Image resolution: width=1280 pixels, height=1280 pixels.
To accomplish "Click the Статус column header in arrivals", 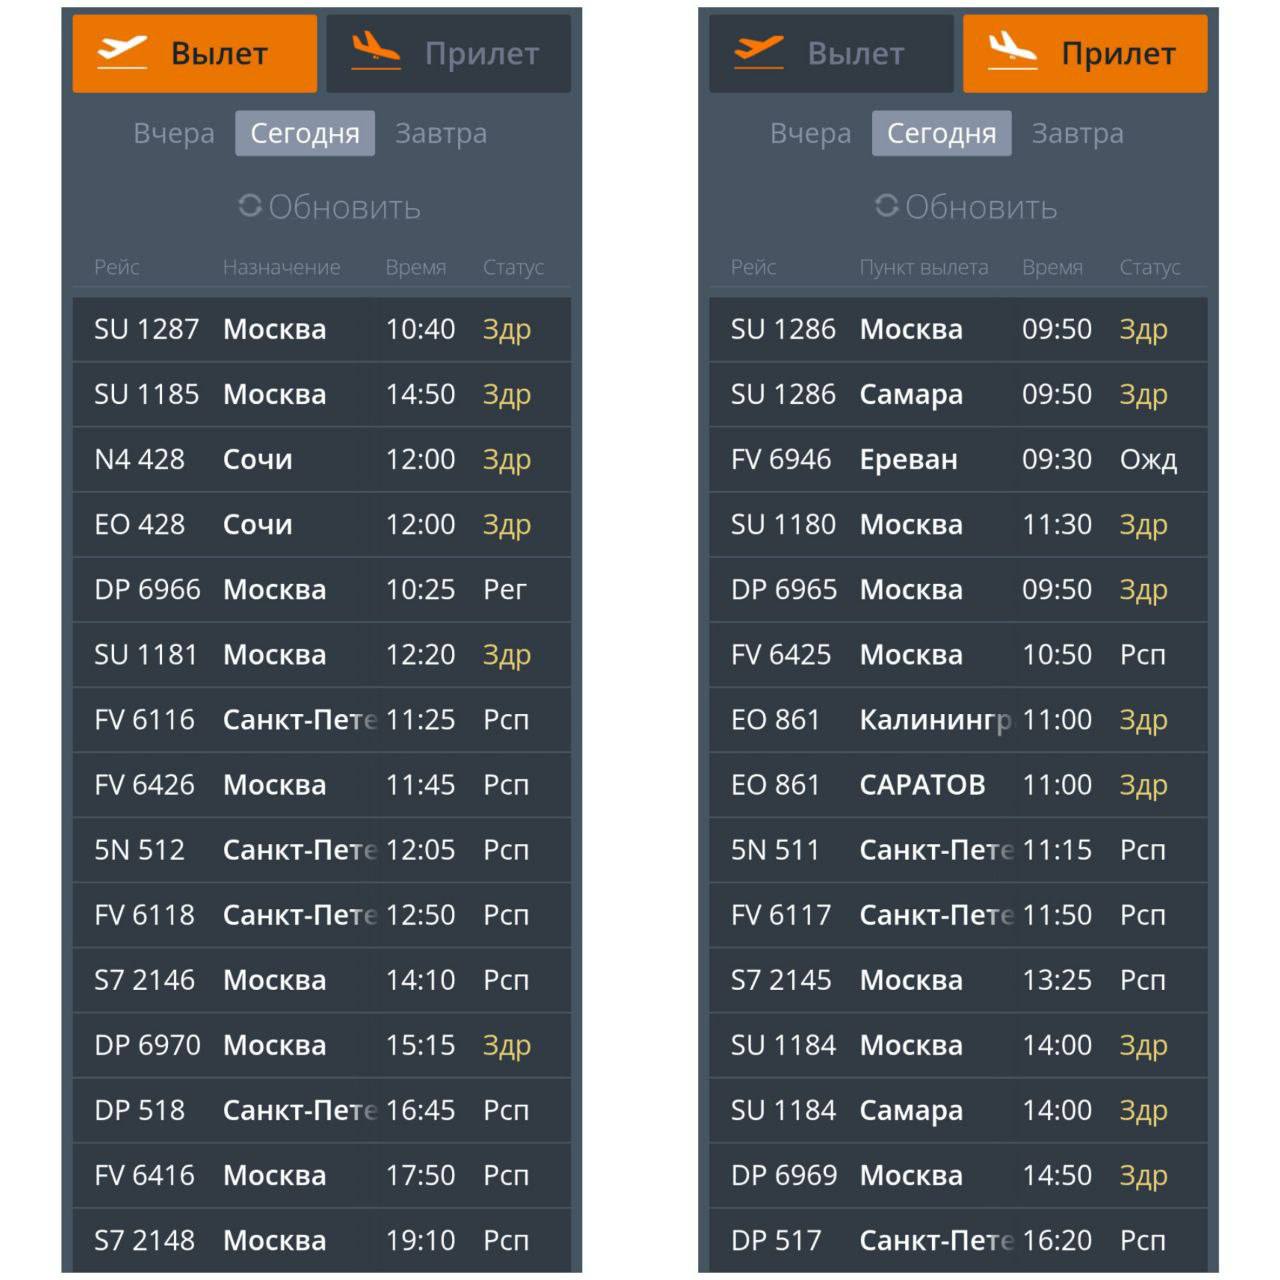I will [1150, 267].
